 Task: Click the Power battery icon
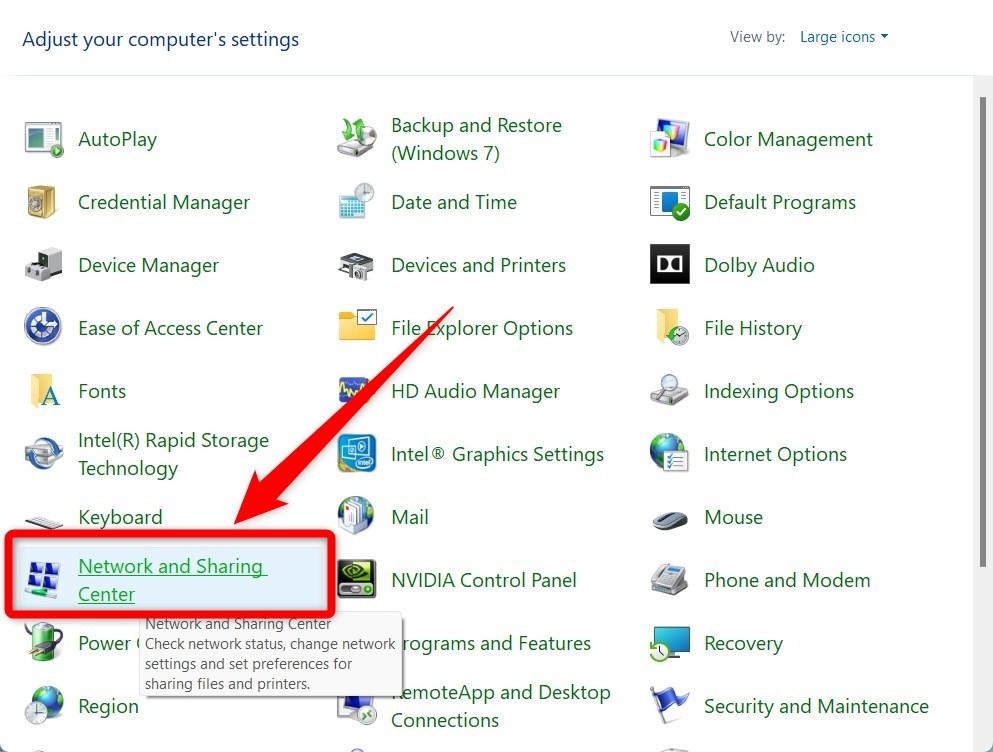click(x=44, y=642)
